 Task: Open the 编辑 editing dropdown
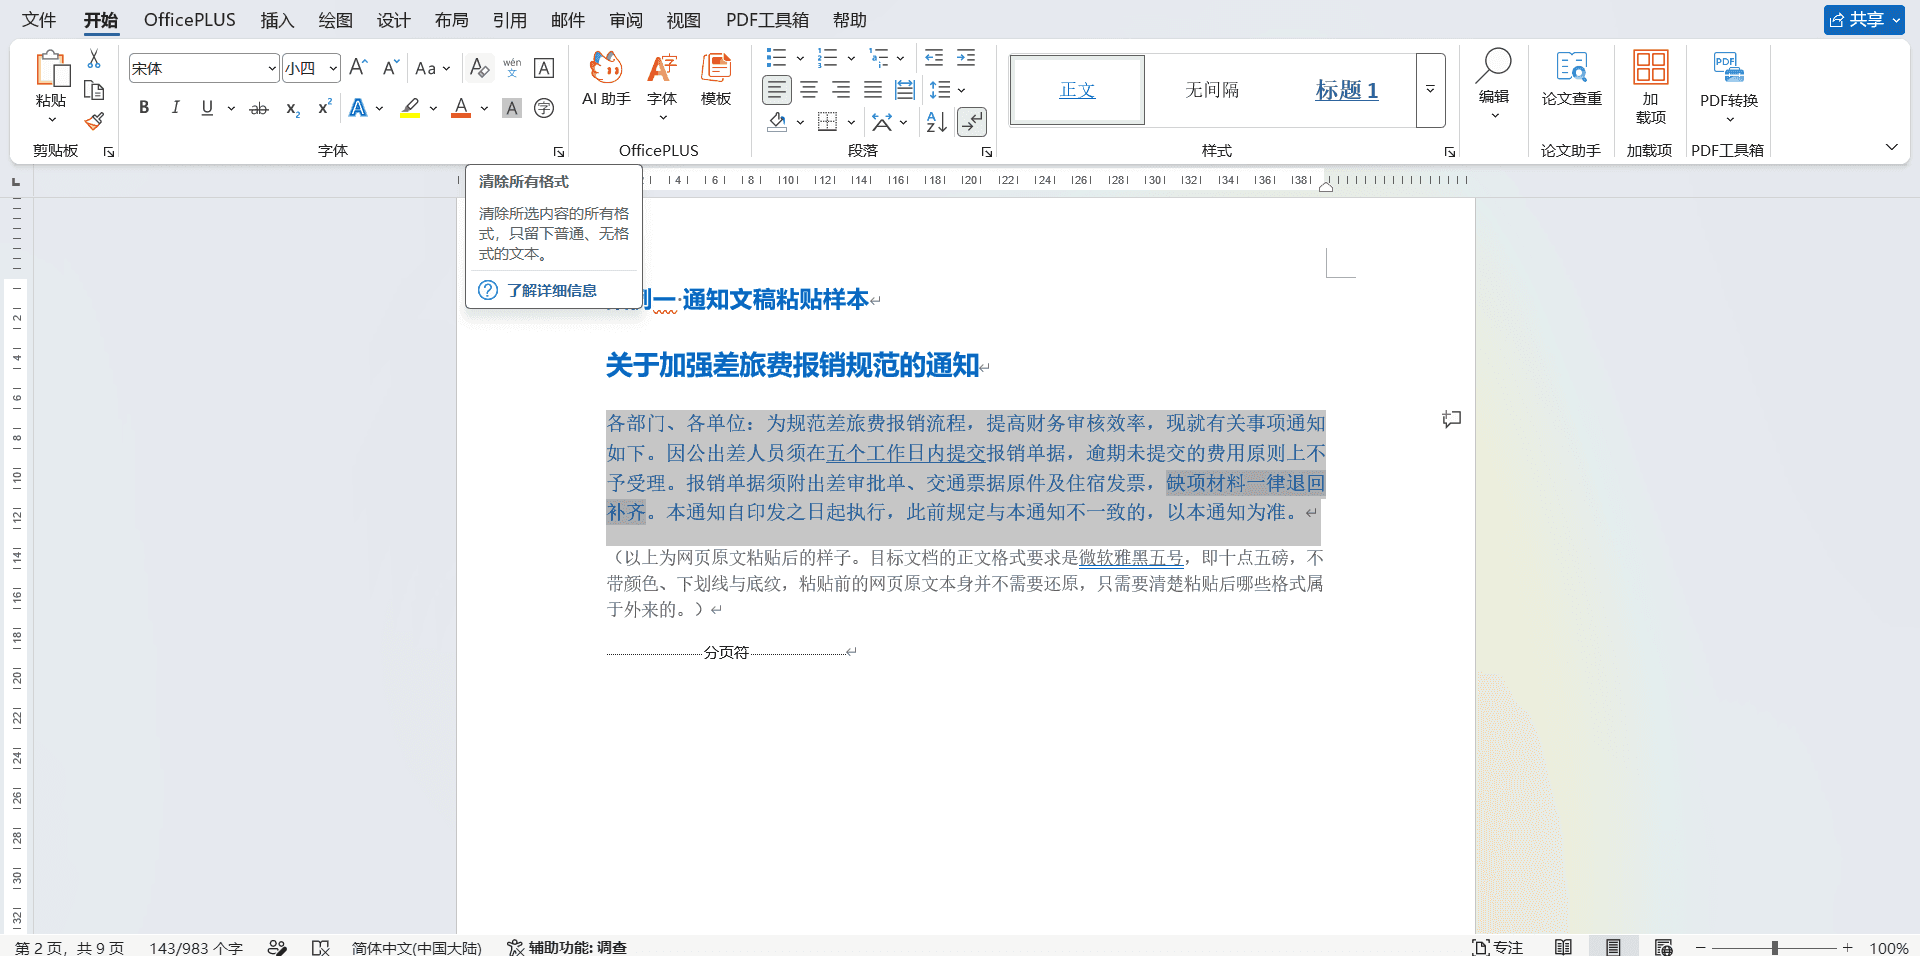tap(1494, 84)
